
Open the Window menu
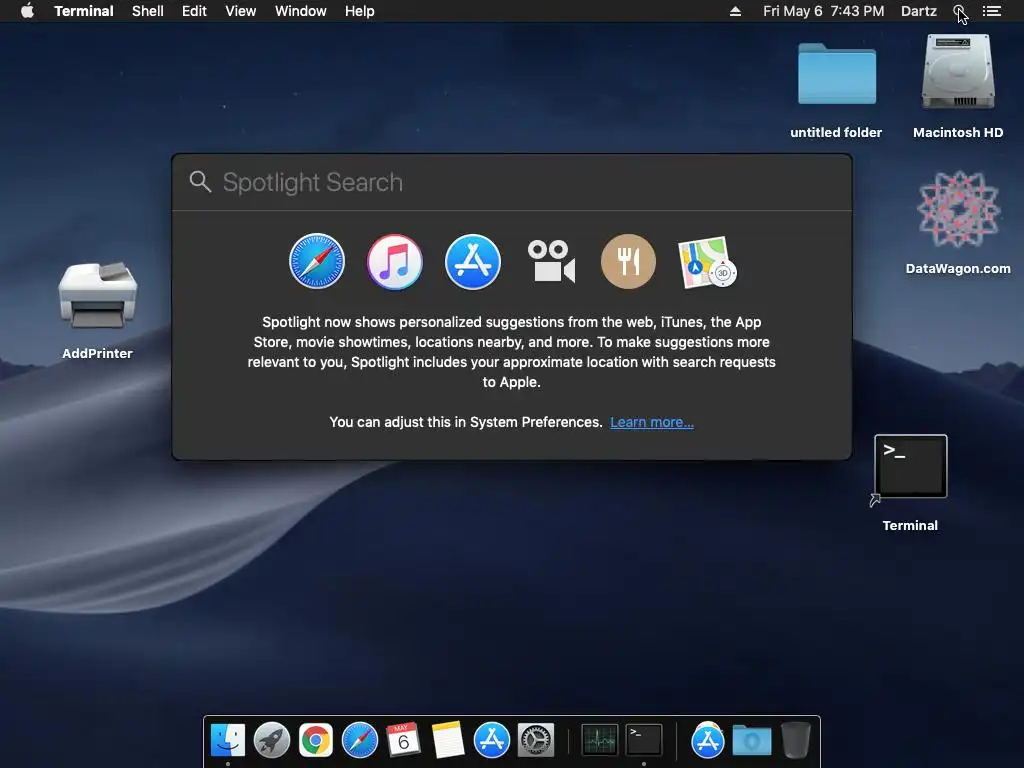[x=300, y=11]
